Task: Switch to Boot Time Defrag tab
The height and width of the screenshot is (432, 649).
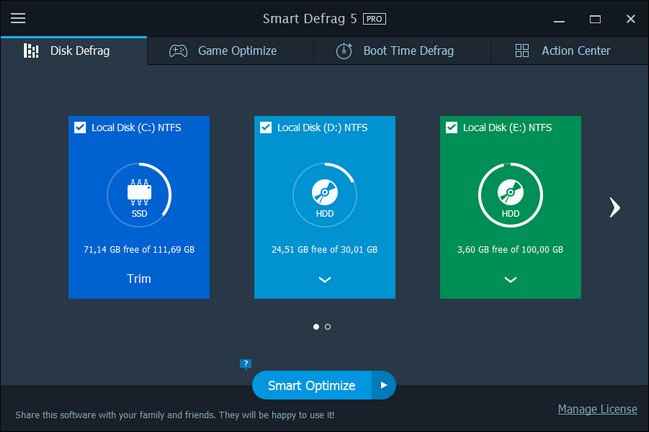Action: coord(395,51)
